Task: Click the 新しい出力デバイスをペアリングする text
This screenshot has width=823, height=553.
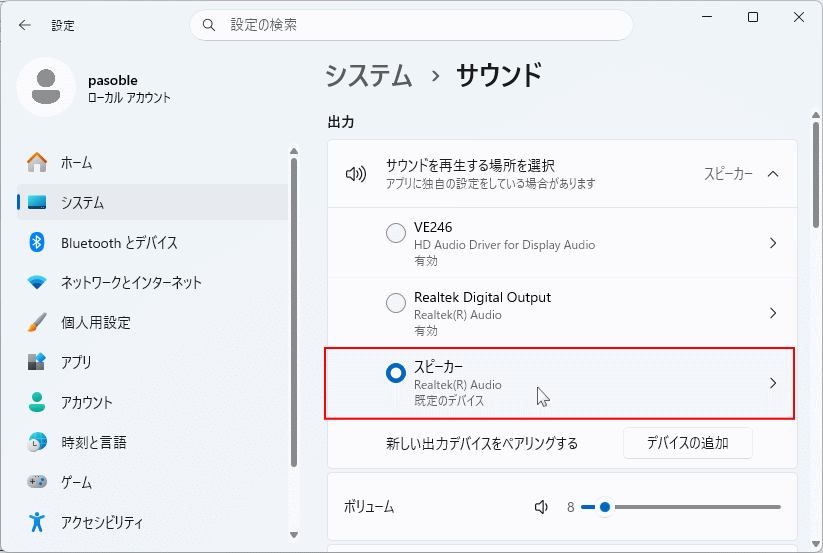Action: (x=482, y=443)
